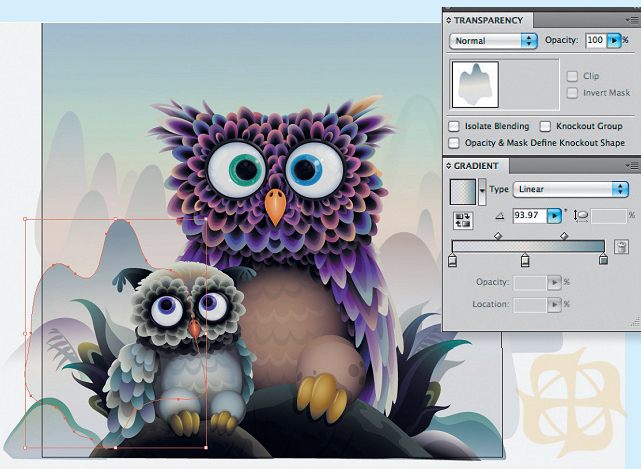Select the middle gradient color stop
The image size is (641, 469).
tap(525, 260)
